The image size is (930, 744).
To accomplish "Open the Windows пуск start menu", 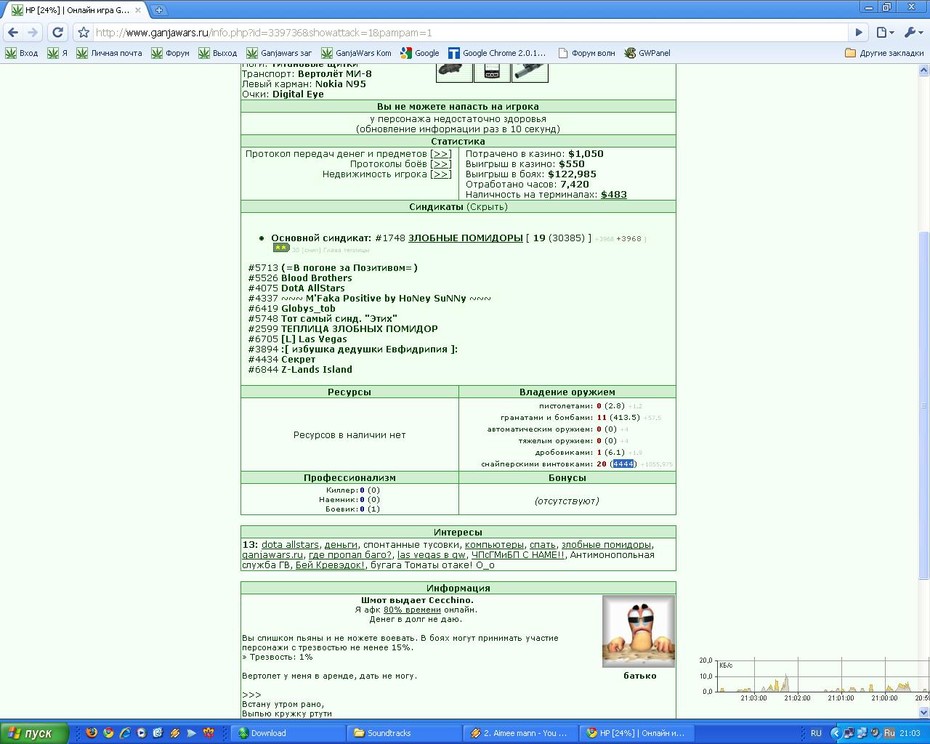I will [33, 733].
